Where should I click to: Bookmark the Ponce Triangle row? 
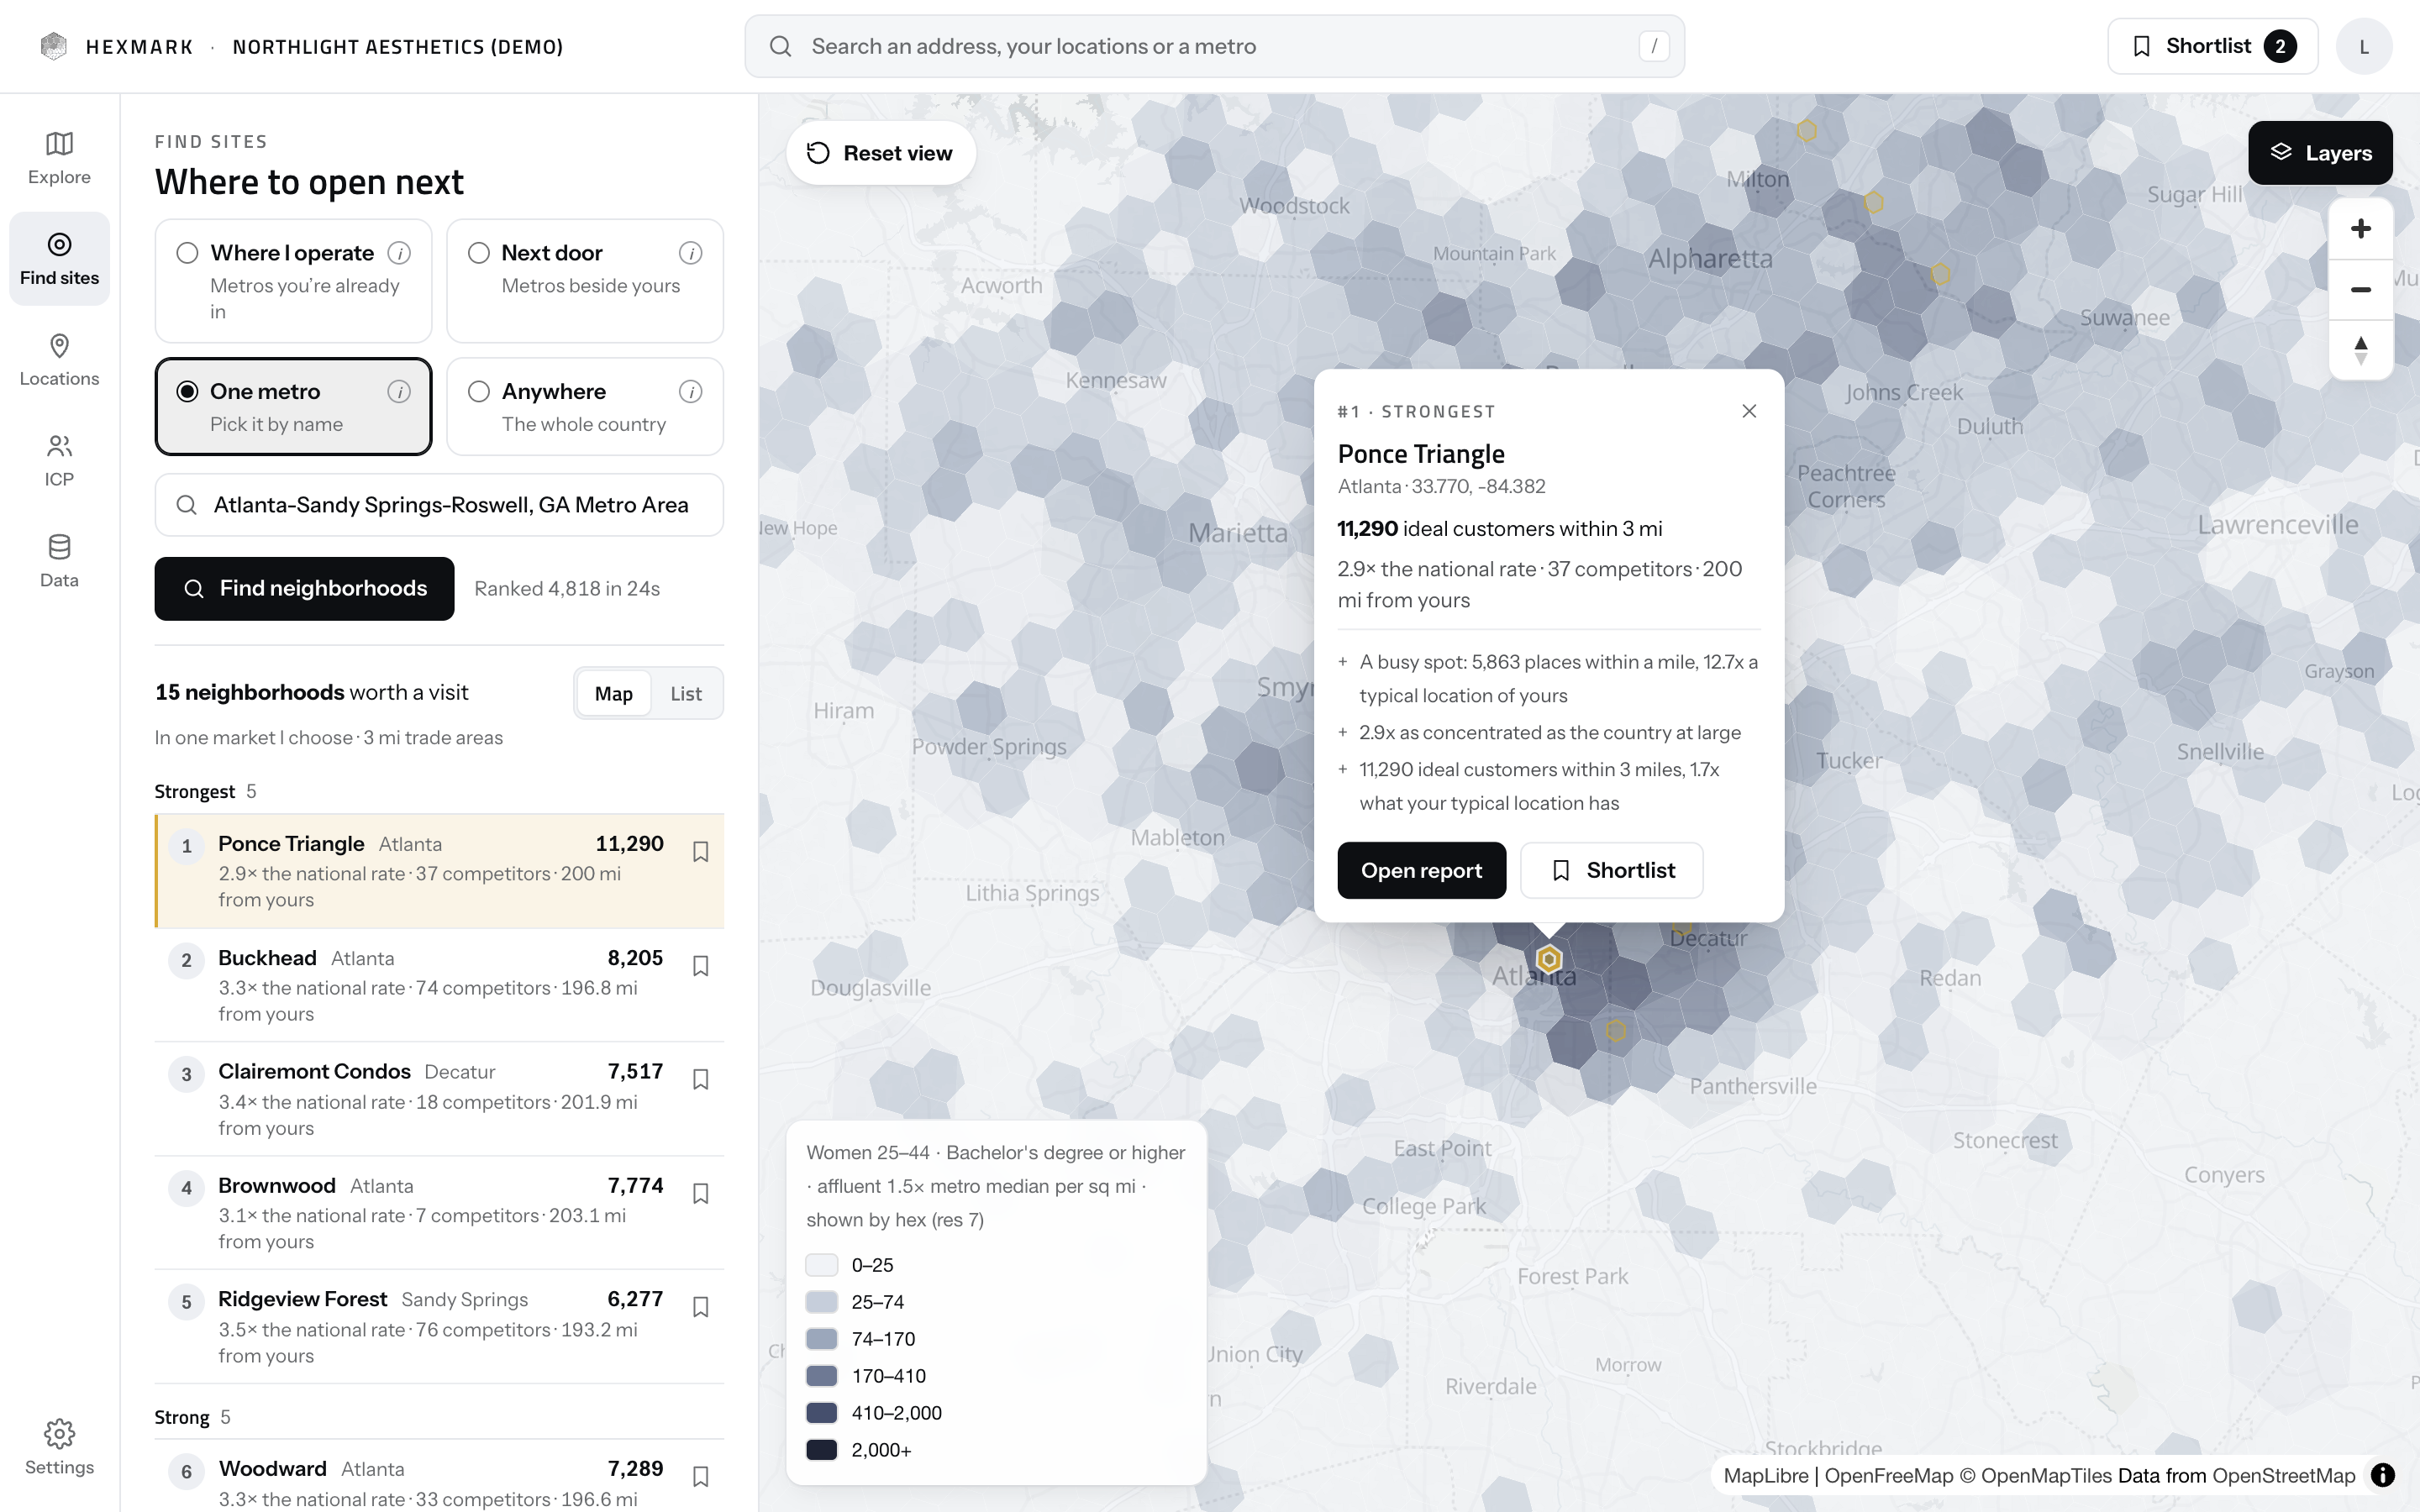click(x=701, y=851)
